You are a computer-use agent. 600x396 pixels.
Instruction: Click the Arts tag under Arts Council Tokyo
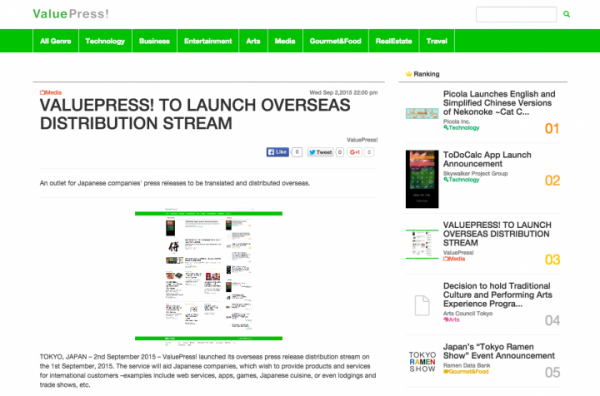[451, 319]
